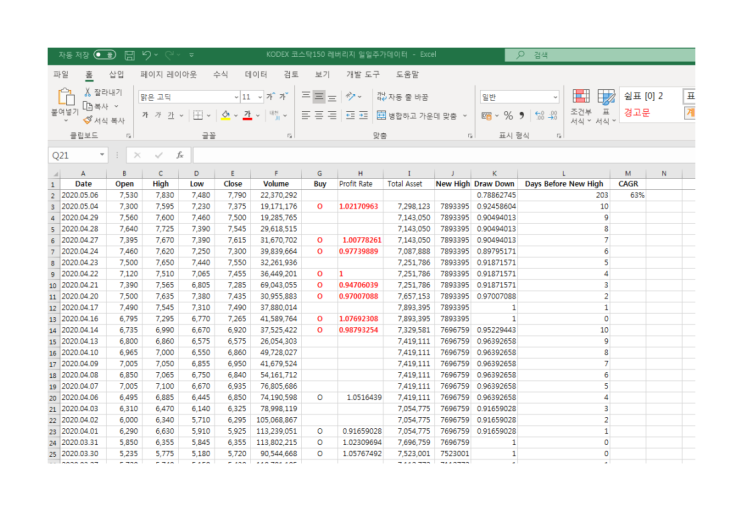
Task: Click the Paste clipboard icon
Action: point(66,97)
